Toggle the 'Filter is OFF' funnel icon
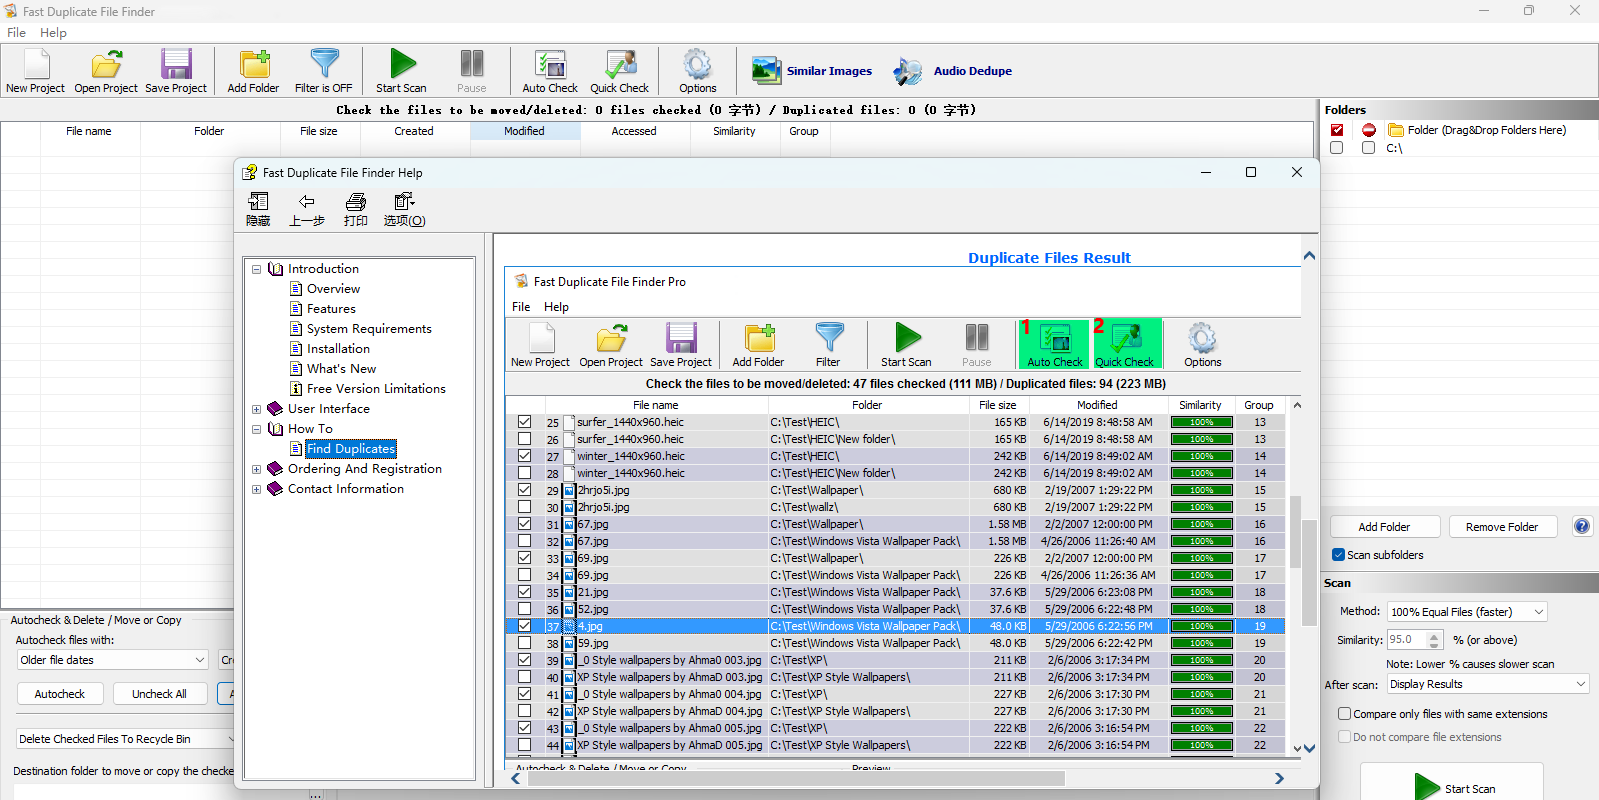This screenshot has height=800, width=1599. point(324,64)
